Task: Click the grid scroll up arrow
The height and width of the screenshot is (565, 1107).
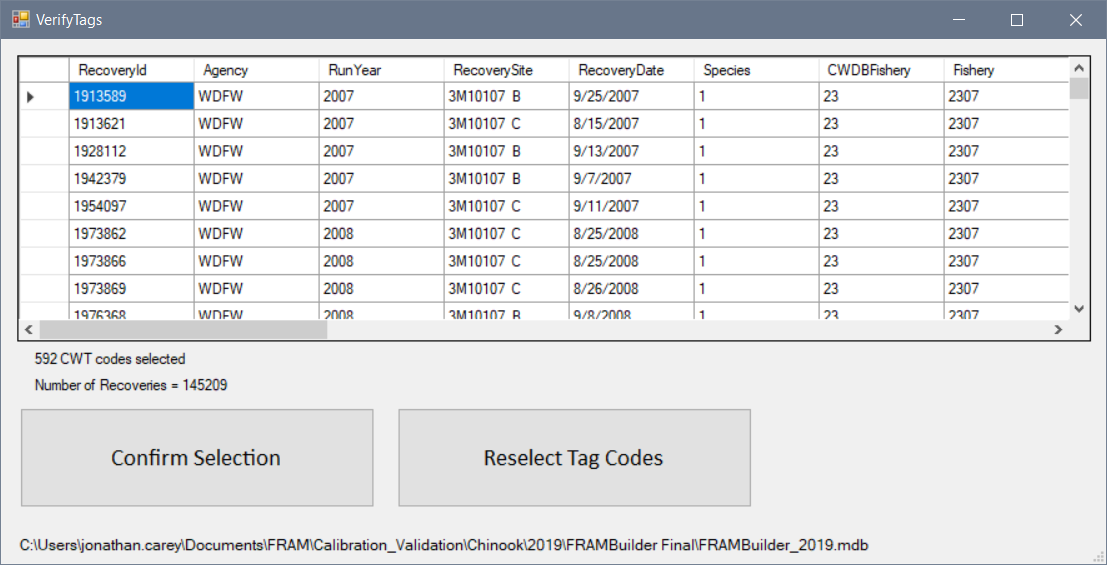Action: (x=1078, y=68)
